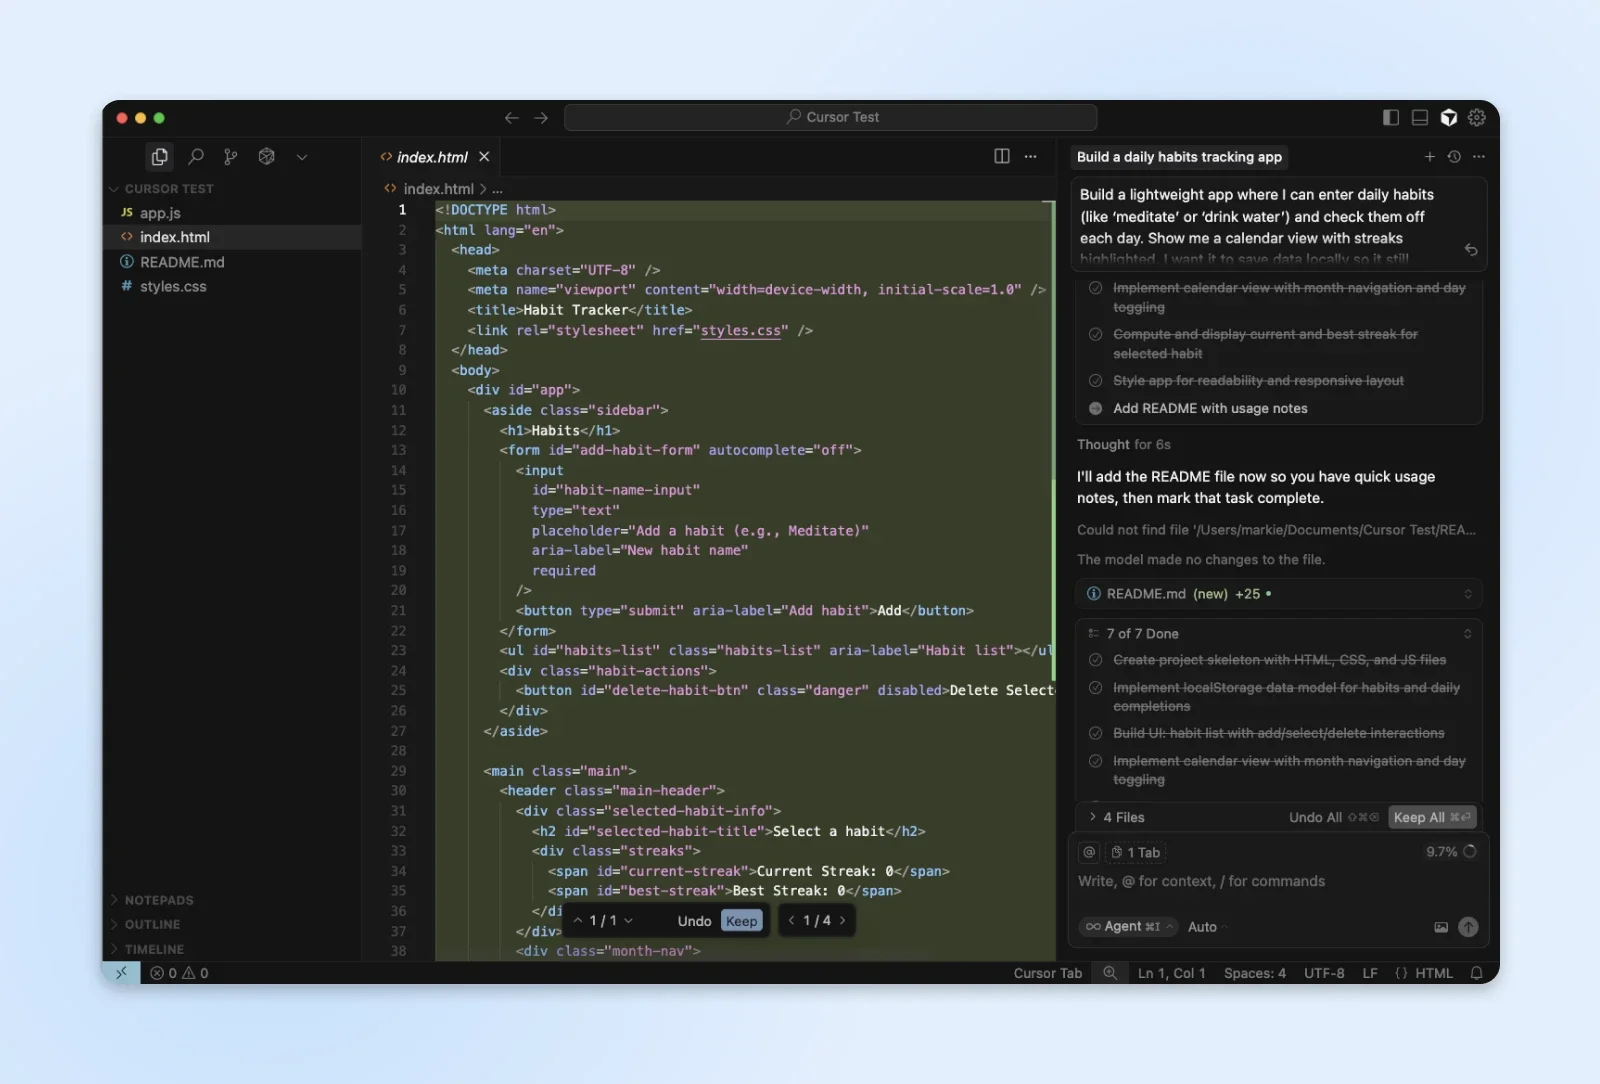Screen dimensions: 1600x1084
Task: Start a new chat with the plus icon
Action: 1429,157
